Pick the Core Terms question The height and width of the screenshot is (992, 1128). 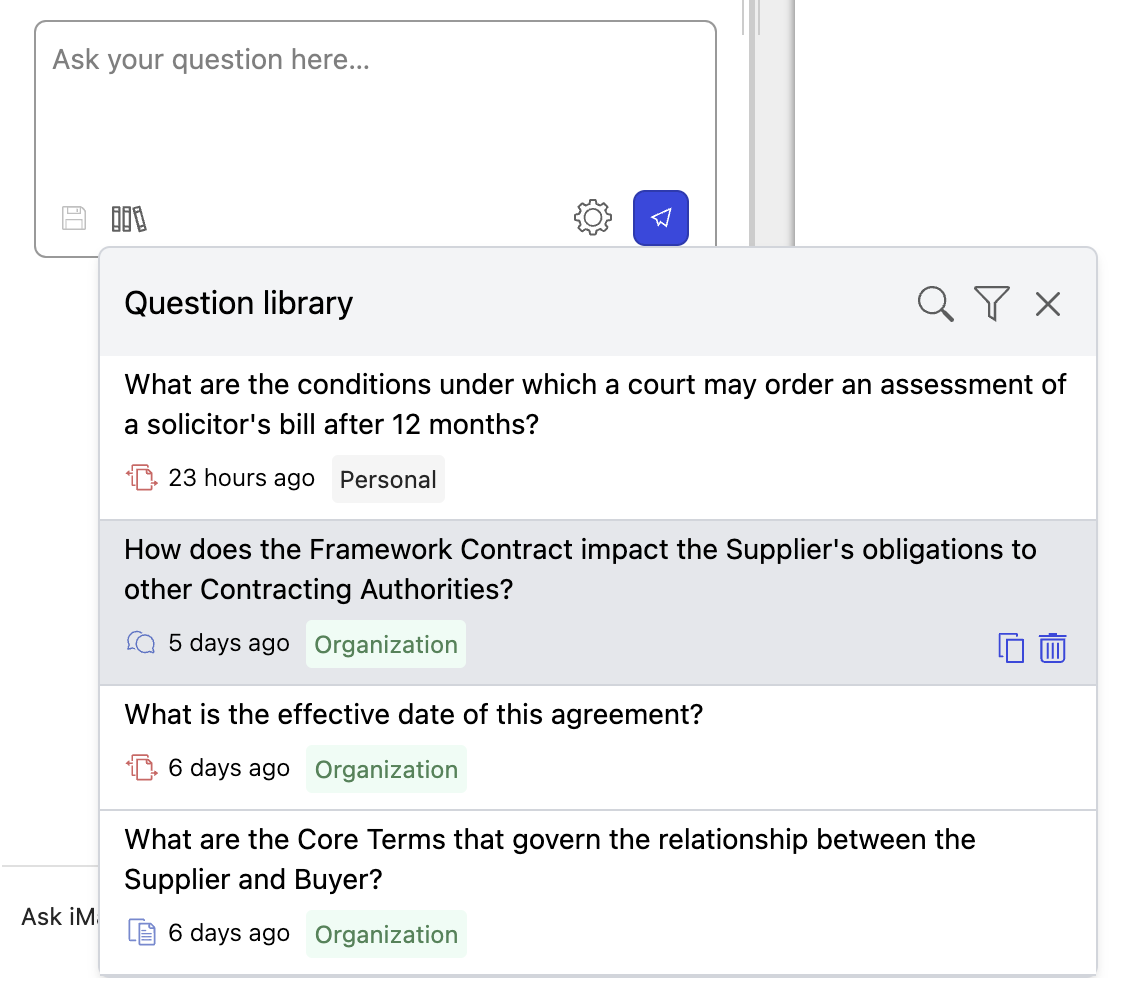coord(550,859)
